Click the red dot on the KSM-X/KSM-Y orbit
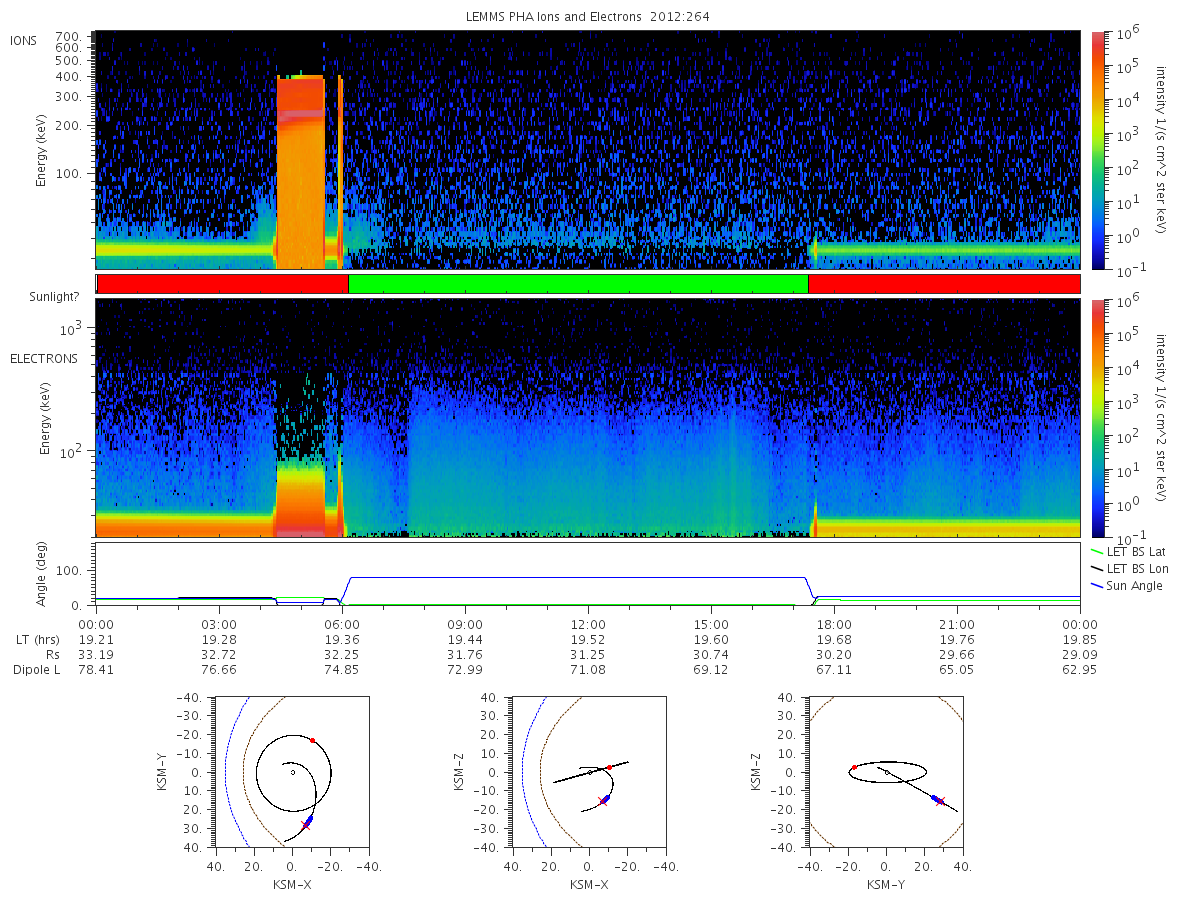This screenshot has width=1200, height=900. (312, 740)
